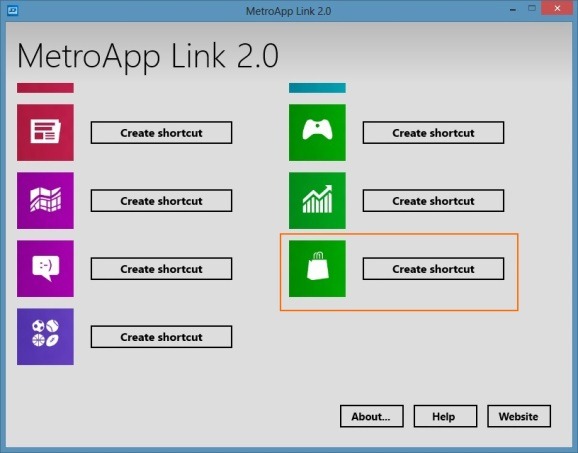This screenshot has height=453, width=578.
Task: Create shortcut for the Sports app
Action: (161, 337)
